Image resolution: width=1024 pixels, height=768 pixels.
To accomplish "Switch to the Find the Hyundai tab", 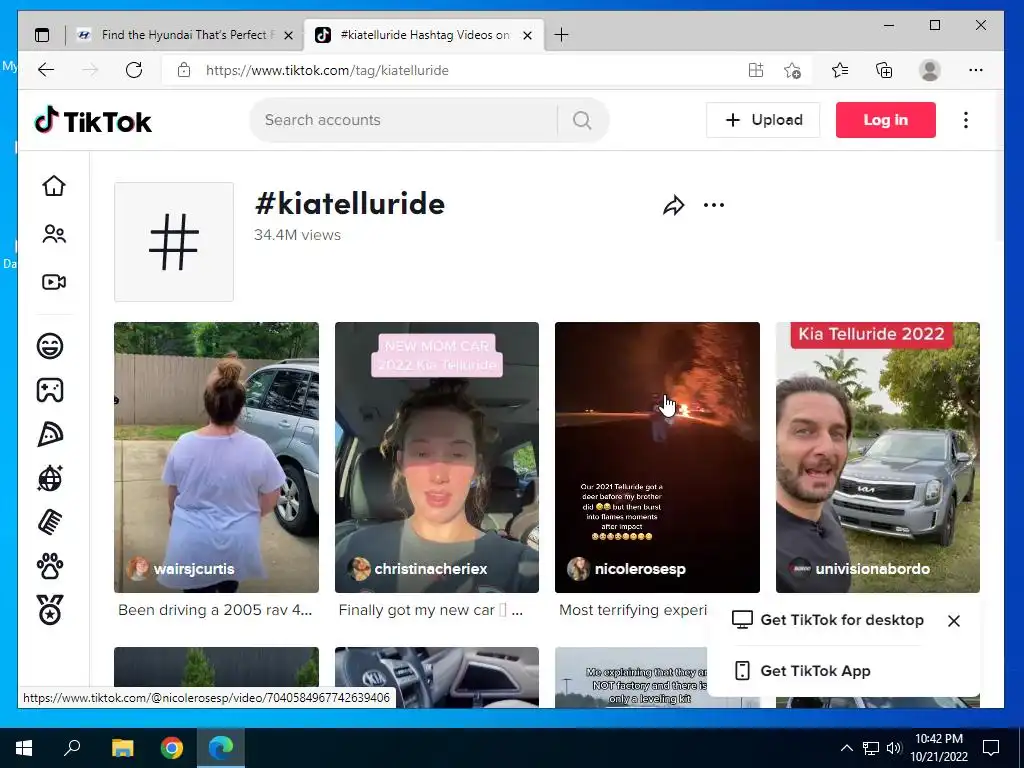I will [x=185, y=35].
